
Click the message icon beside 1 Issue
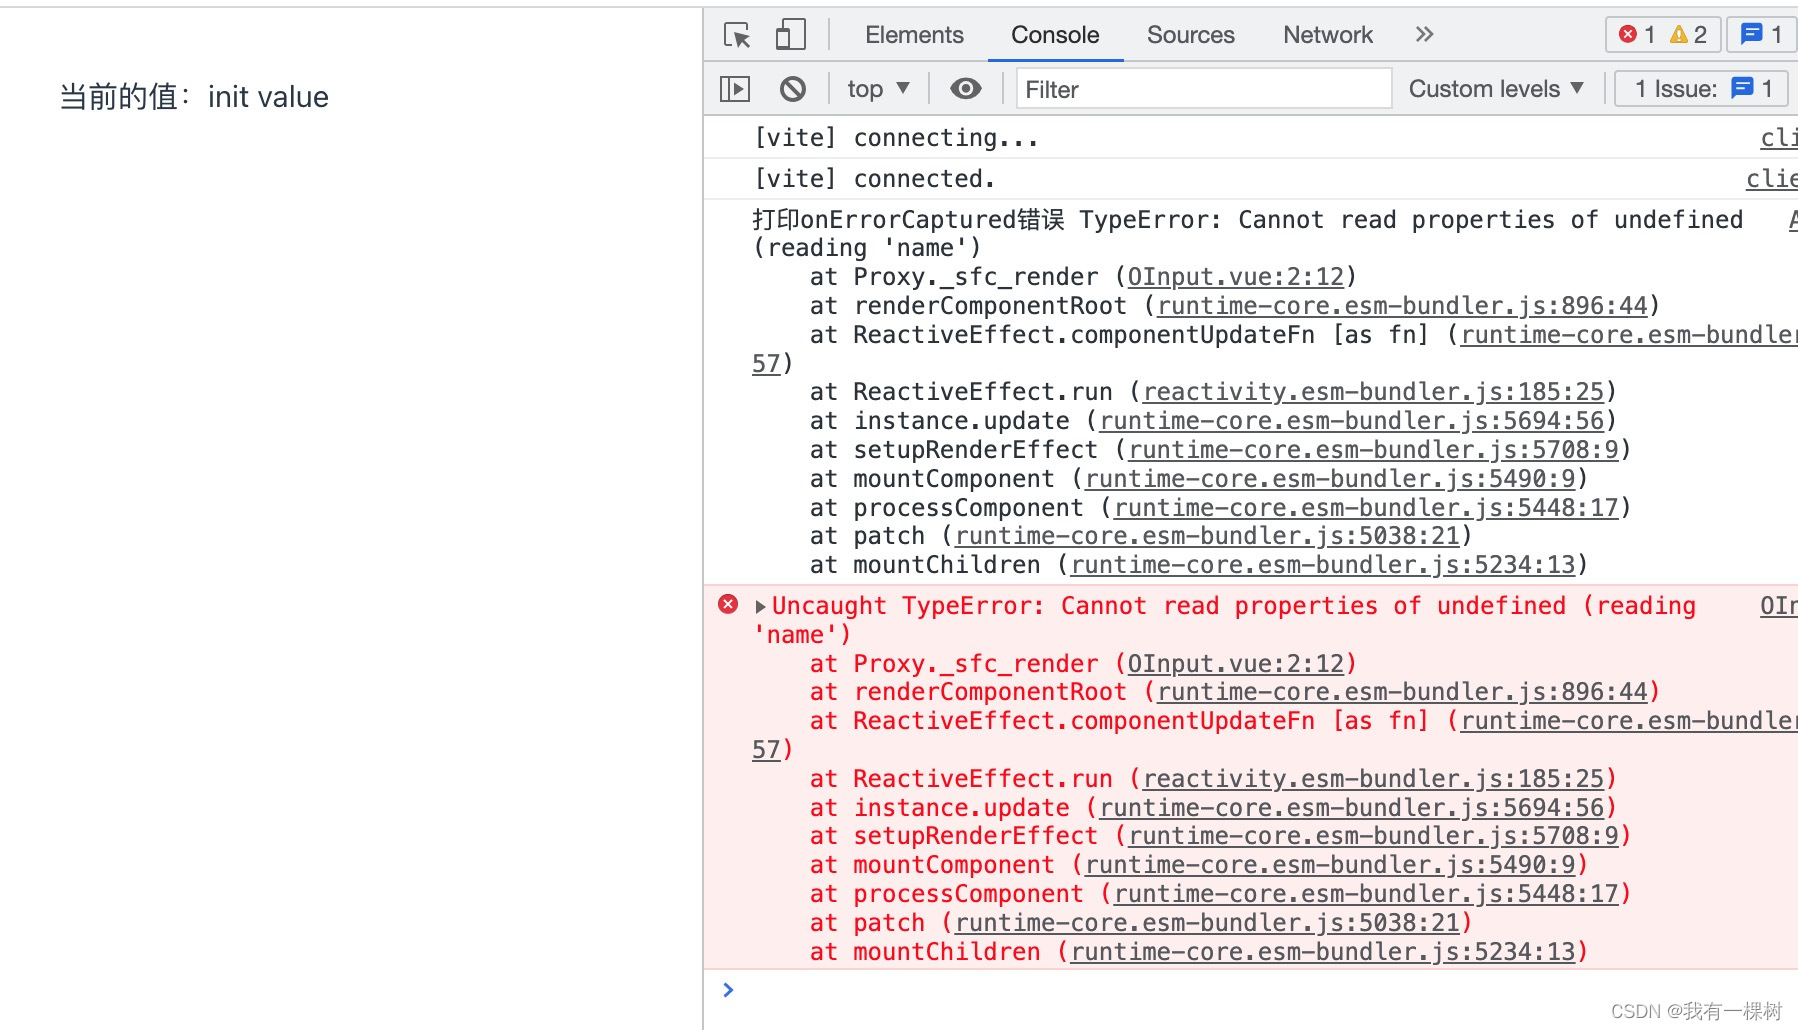[1740, 88]
